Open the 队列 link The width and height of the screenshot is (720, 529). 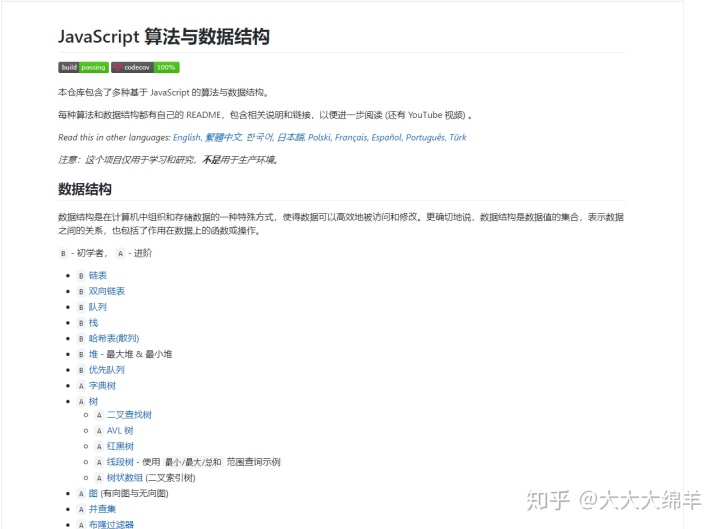[98, 307]
